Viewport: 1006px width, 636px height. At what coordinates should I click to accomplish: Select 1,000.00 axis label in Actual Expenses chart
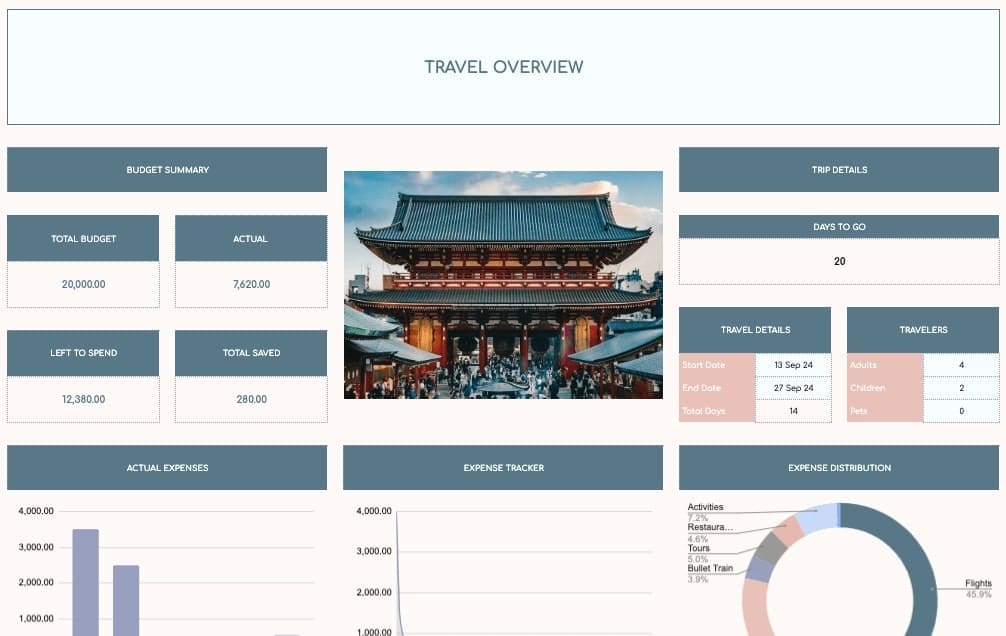[x=36, y=619]
